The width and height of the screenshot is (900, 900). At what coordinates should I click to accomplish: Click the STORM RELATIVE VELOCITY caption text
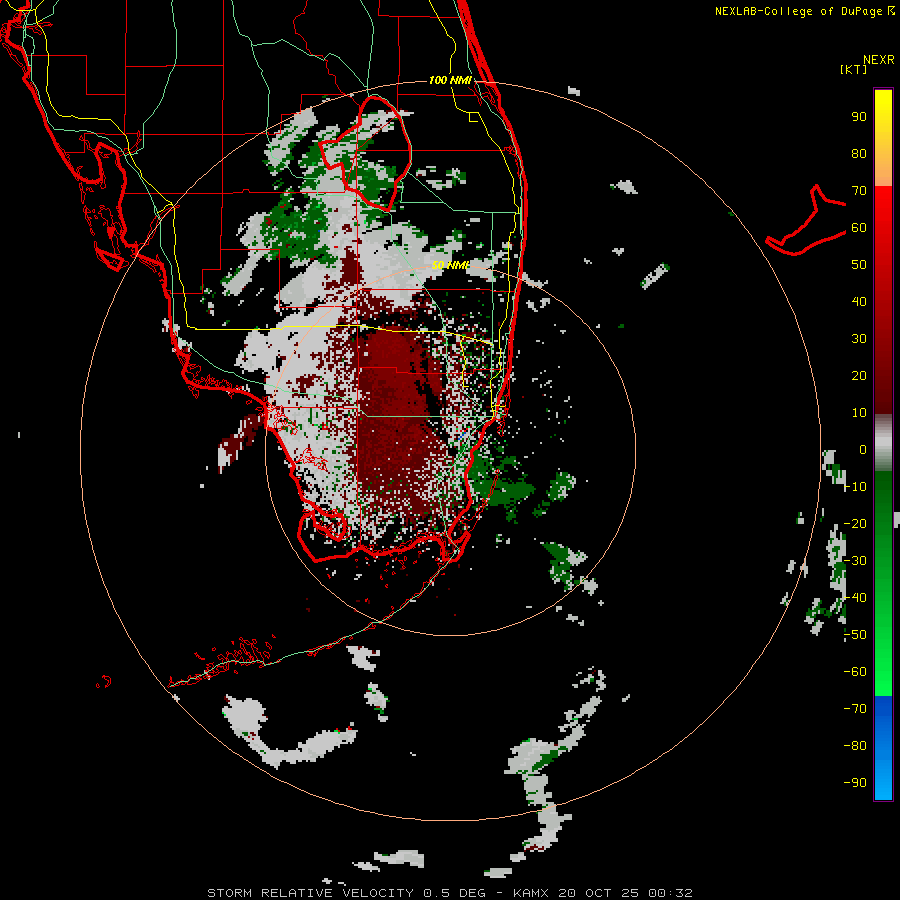pyautogui.click(x=311, y=893)
